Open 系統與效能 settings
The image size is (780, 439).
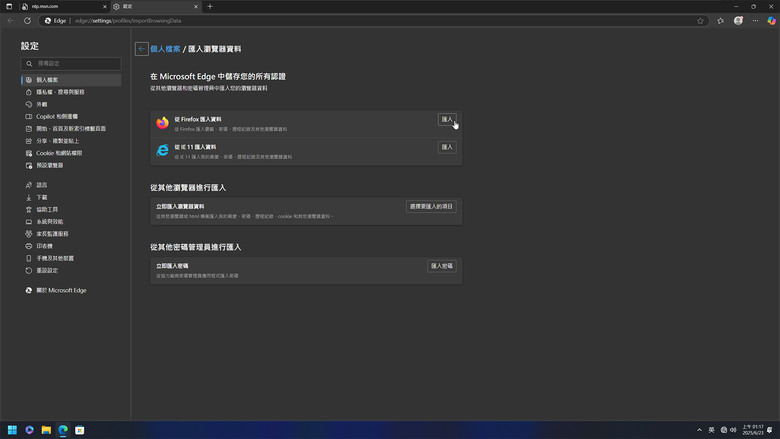pos(71,222)
